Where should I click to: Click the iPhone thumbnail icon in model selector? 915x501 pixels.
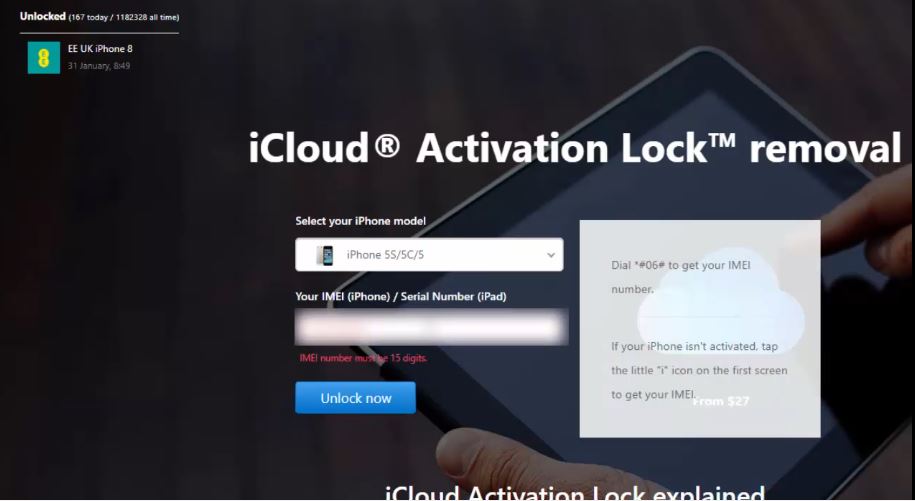pyautogui.click(x=325, y=255)
